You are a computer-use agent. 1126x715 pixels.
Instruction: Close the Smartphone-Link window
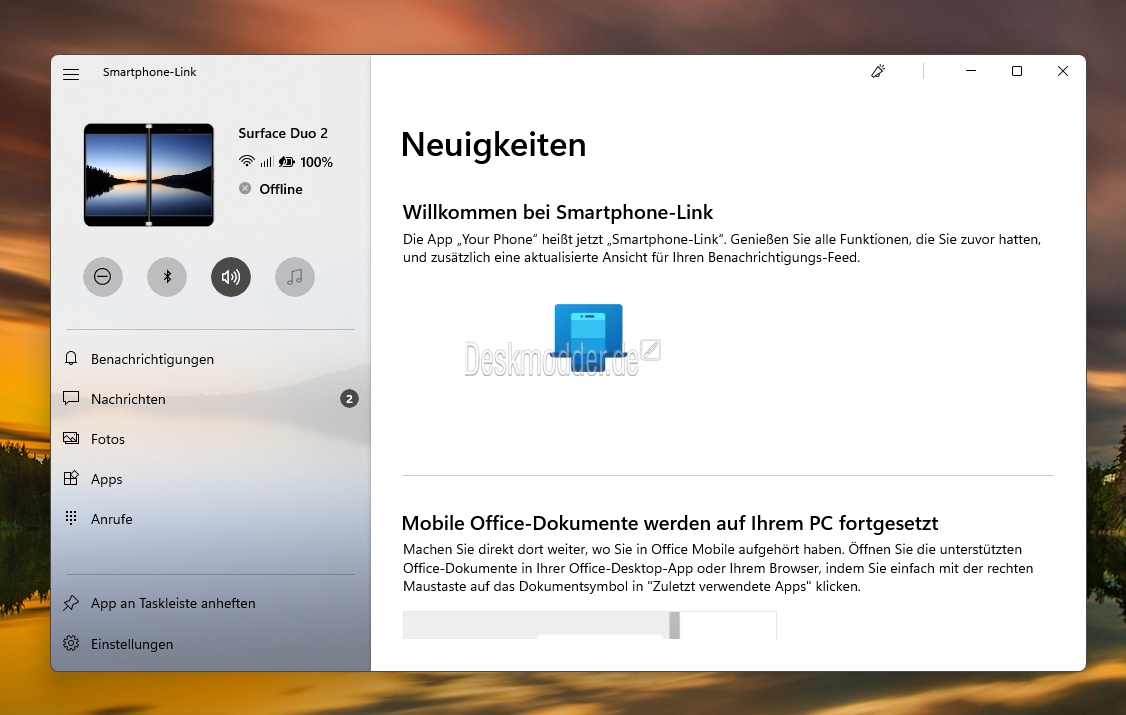pyautogui.click(x=1063, y=71)
